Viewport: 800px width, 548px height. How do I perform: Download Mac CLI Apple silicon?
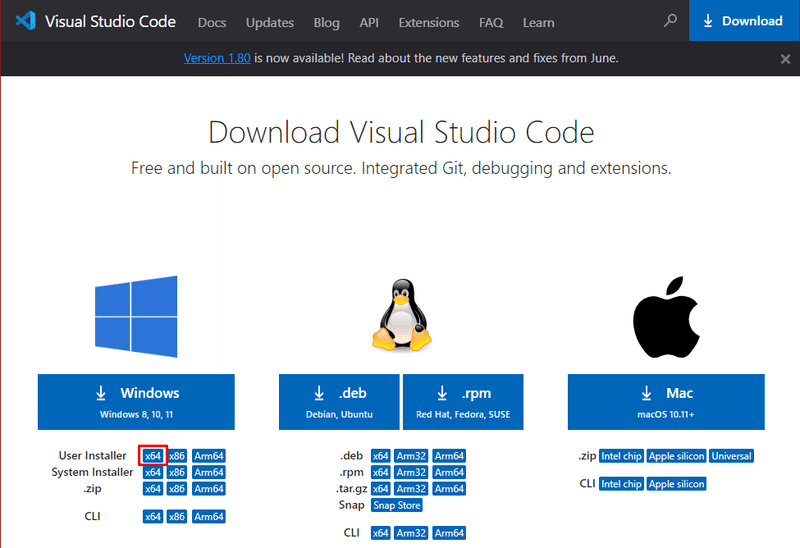[677, 484]
